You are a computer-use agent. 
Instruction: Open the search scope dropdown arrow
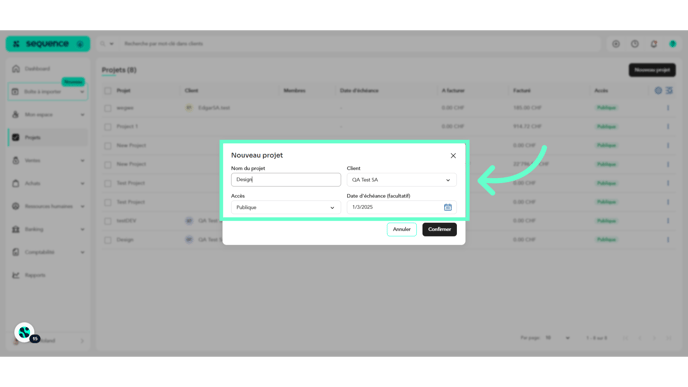tap(111, 44)
